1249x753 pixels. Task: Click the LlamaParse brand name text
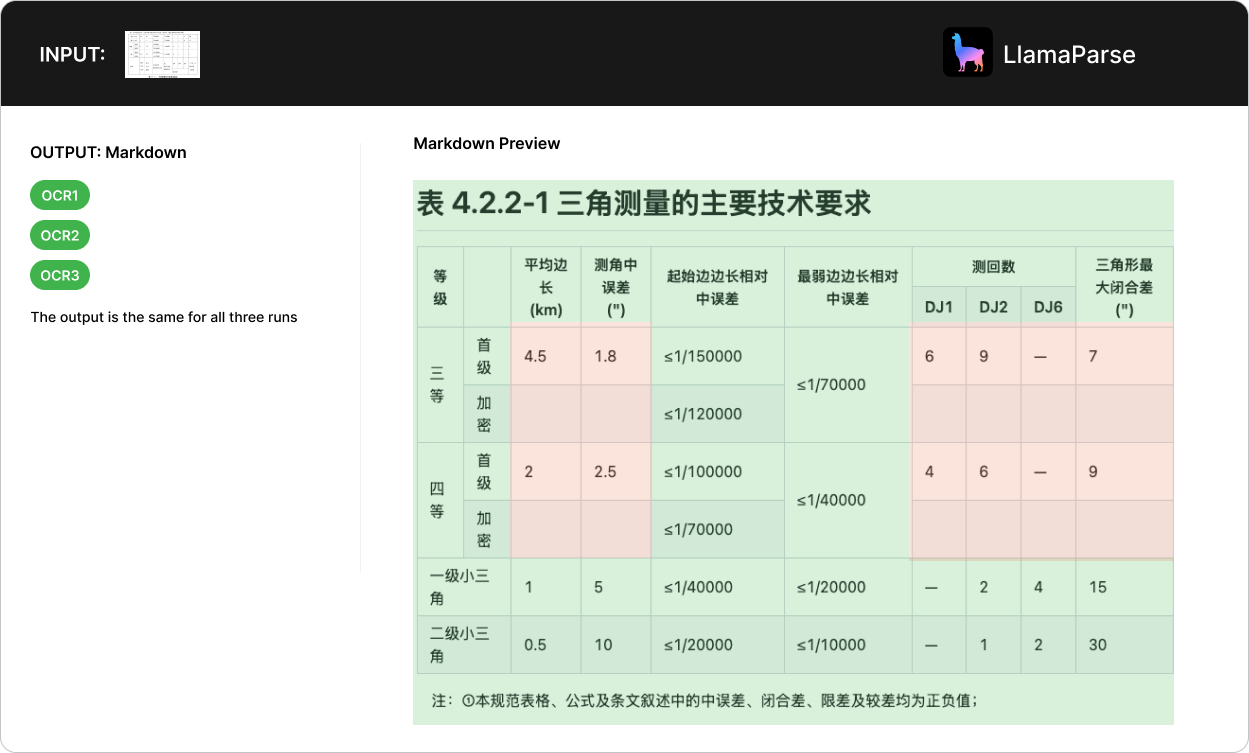(x=1068, y=54)
